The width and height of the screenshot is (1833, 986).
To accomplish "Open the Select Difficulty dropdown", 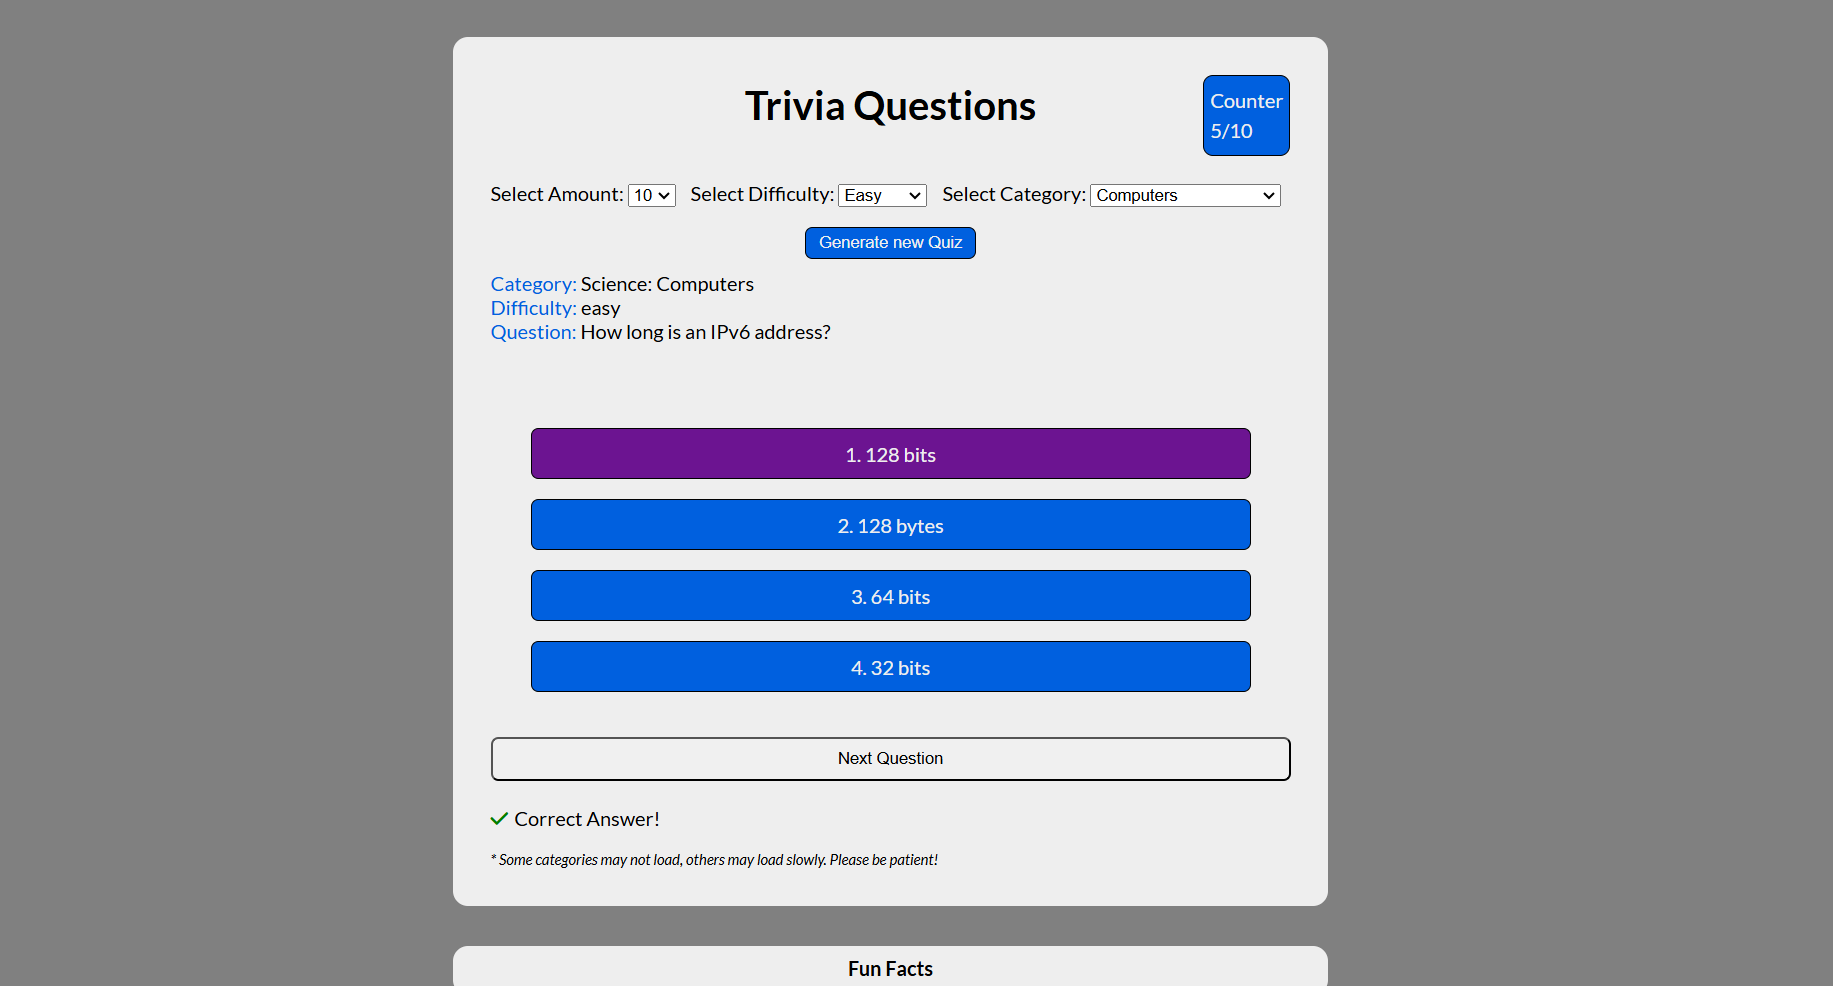I will pos(881,195).
